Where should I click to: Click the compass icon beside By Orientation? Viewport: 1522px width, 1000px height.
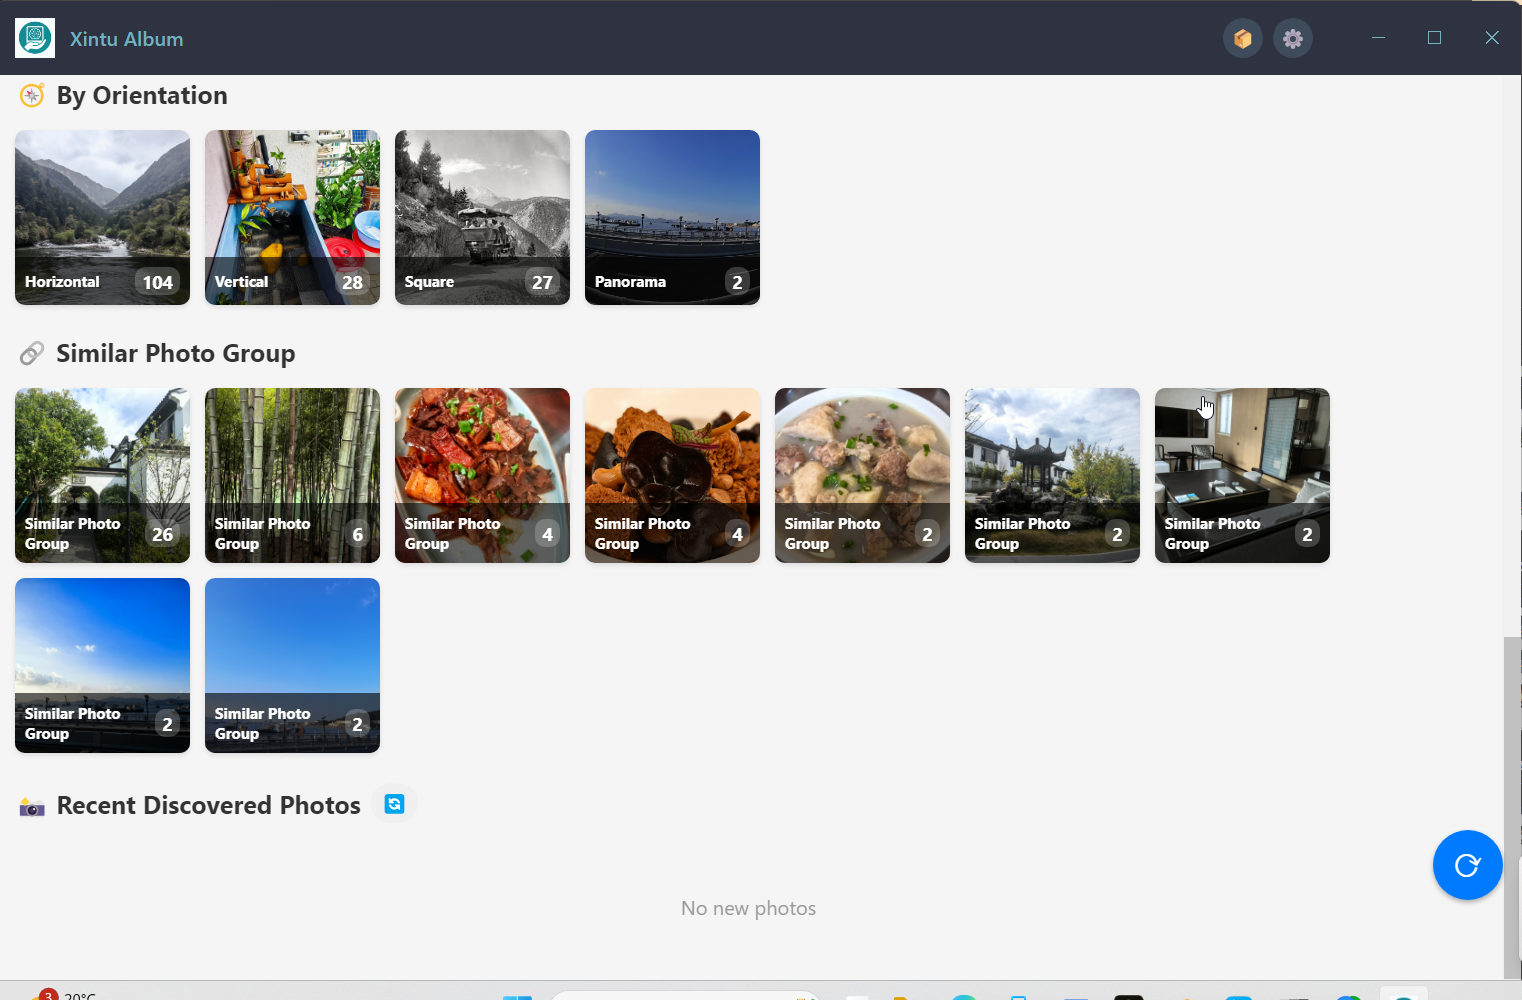tap(32, 95)
